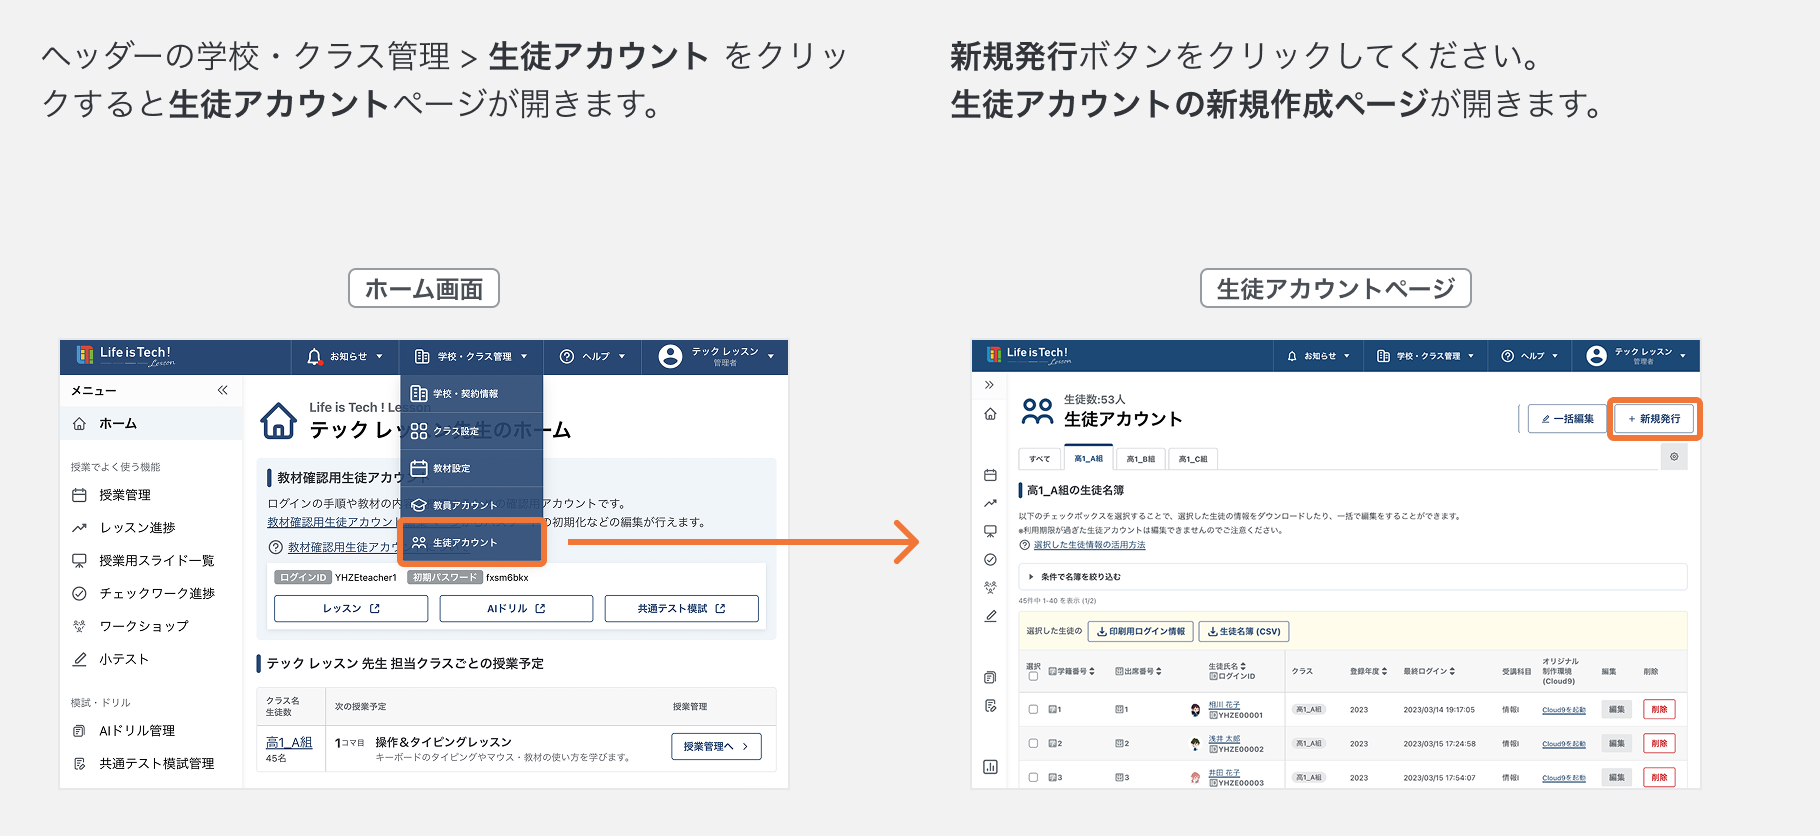Check the box for student 井田 花子
1820x836 pixels.
[1033, 777]
